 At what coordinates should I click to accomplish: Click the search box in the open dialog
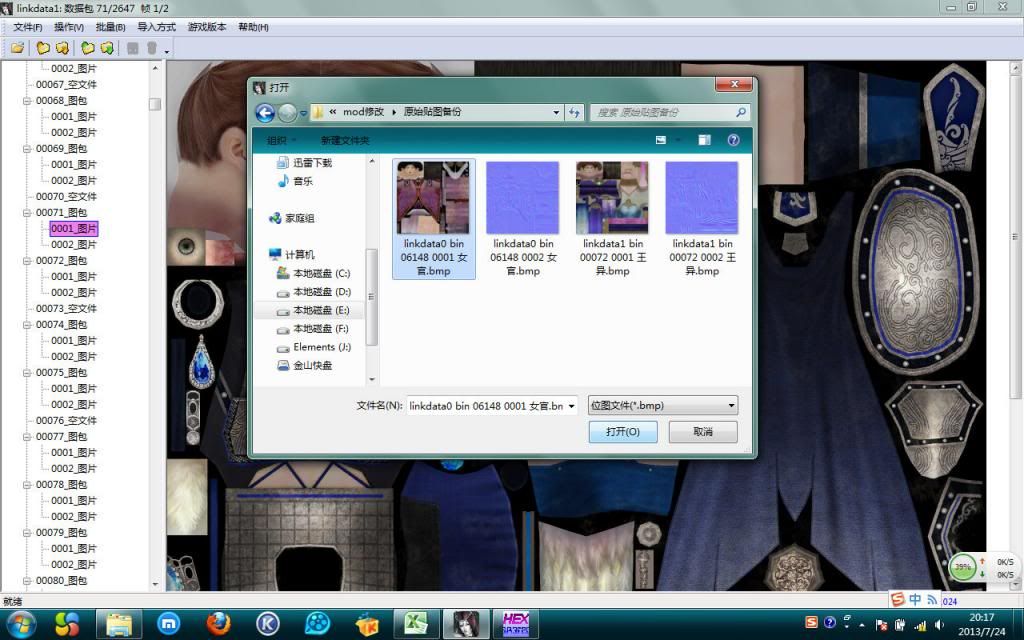pyautogui.click(x=668, y=113)
